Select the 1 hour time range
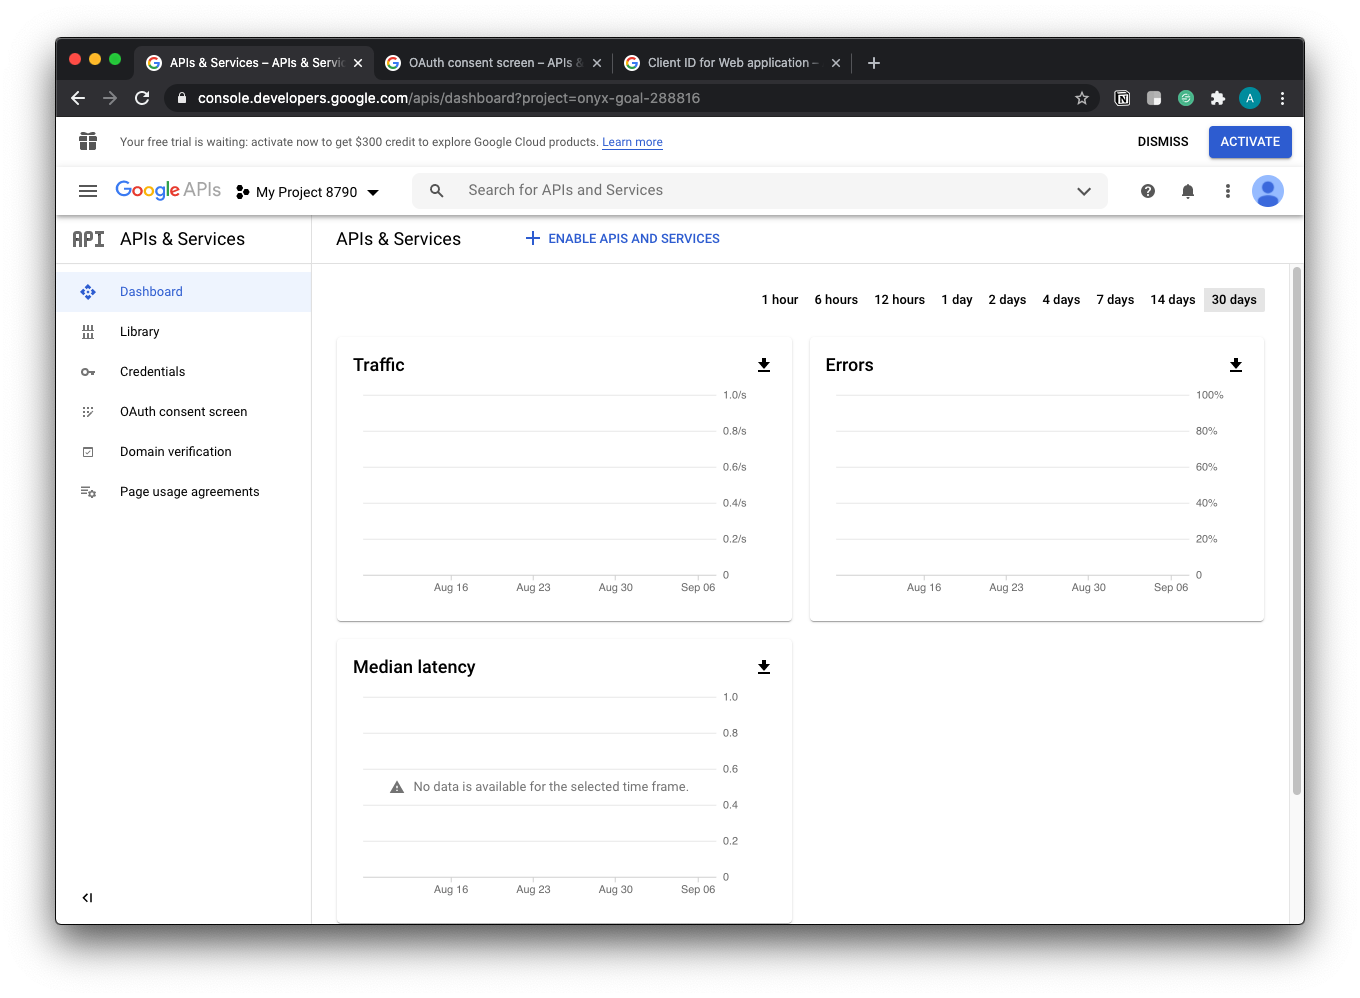Image resolution: width=1360 pixels, height=998 pixels. pyautogui.click(x=779, y=300)
